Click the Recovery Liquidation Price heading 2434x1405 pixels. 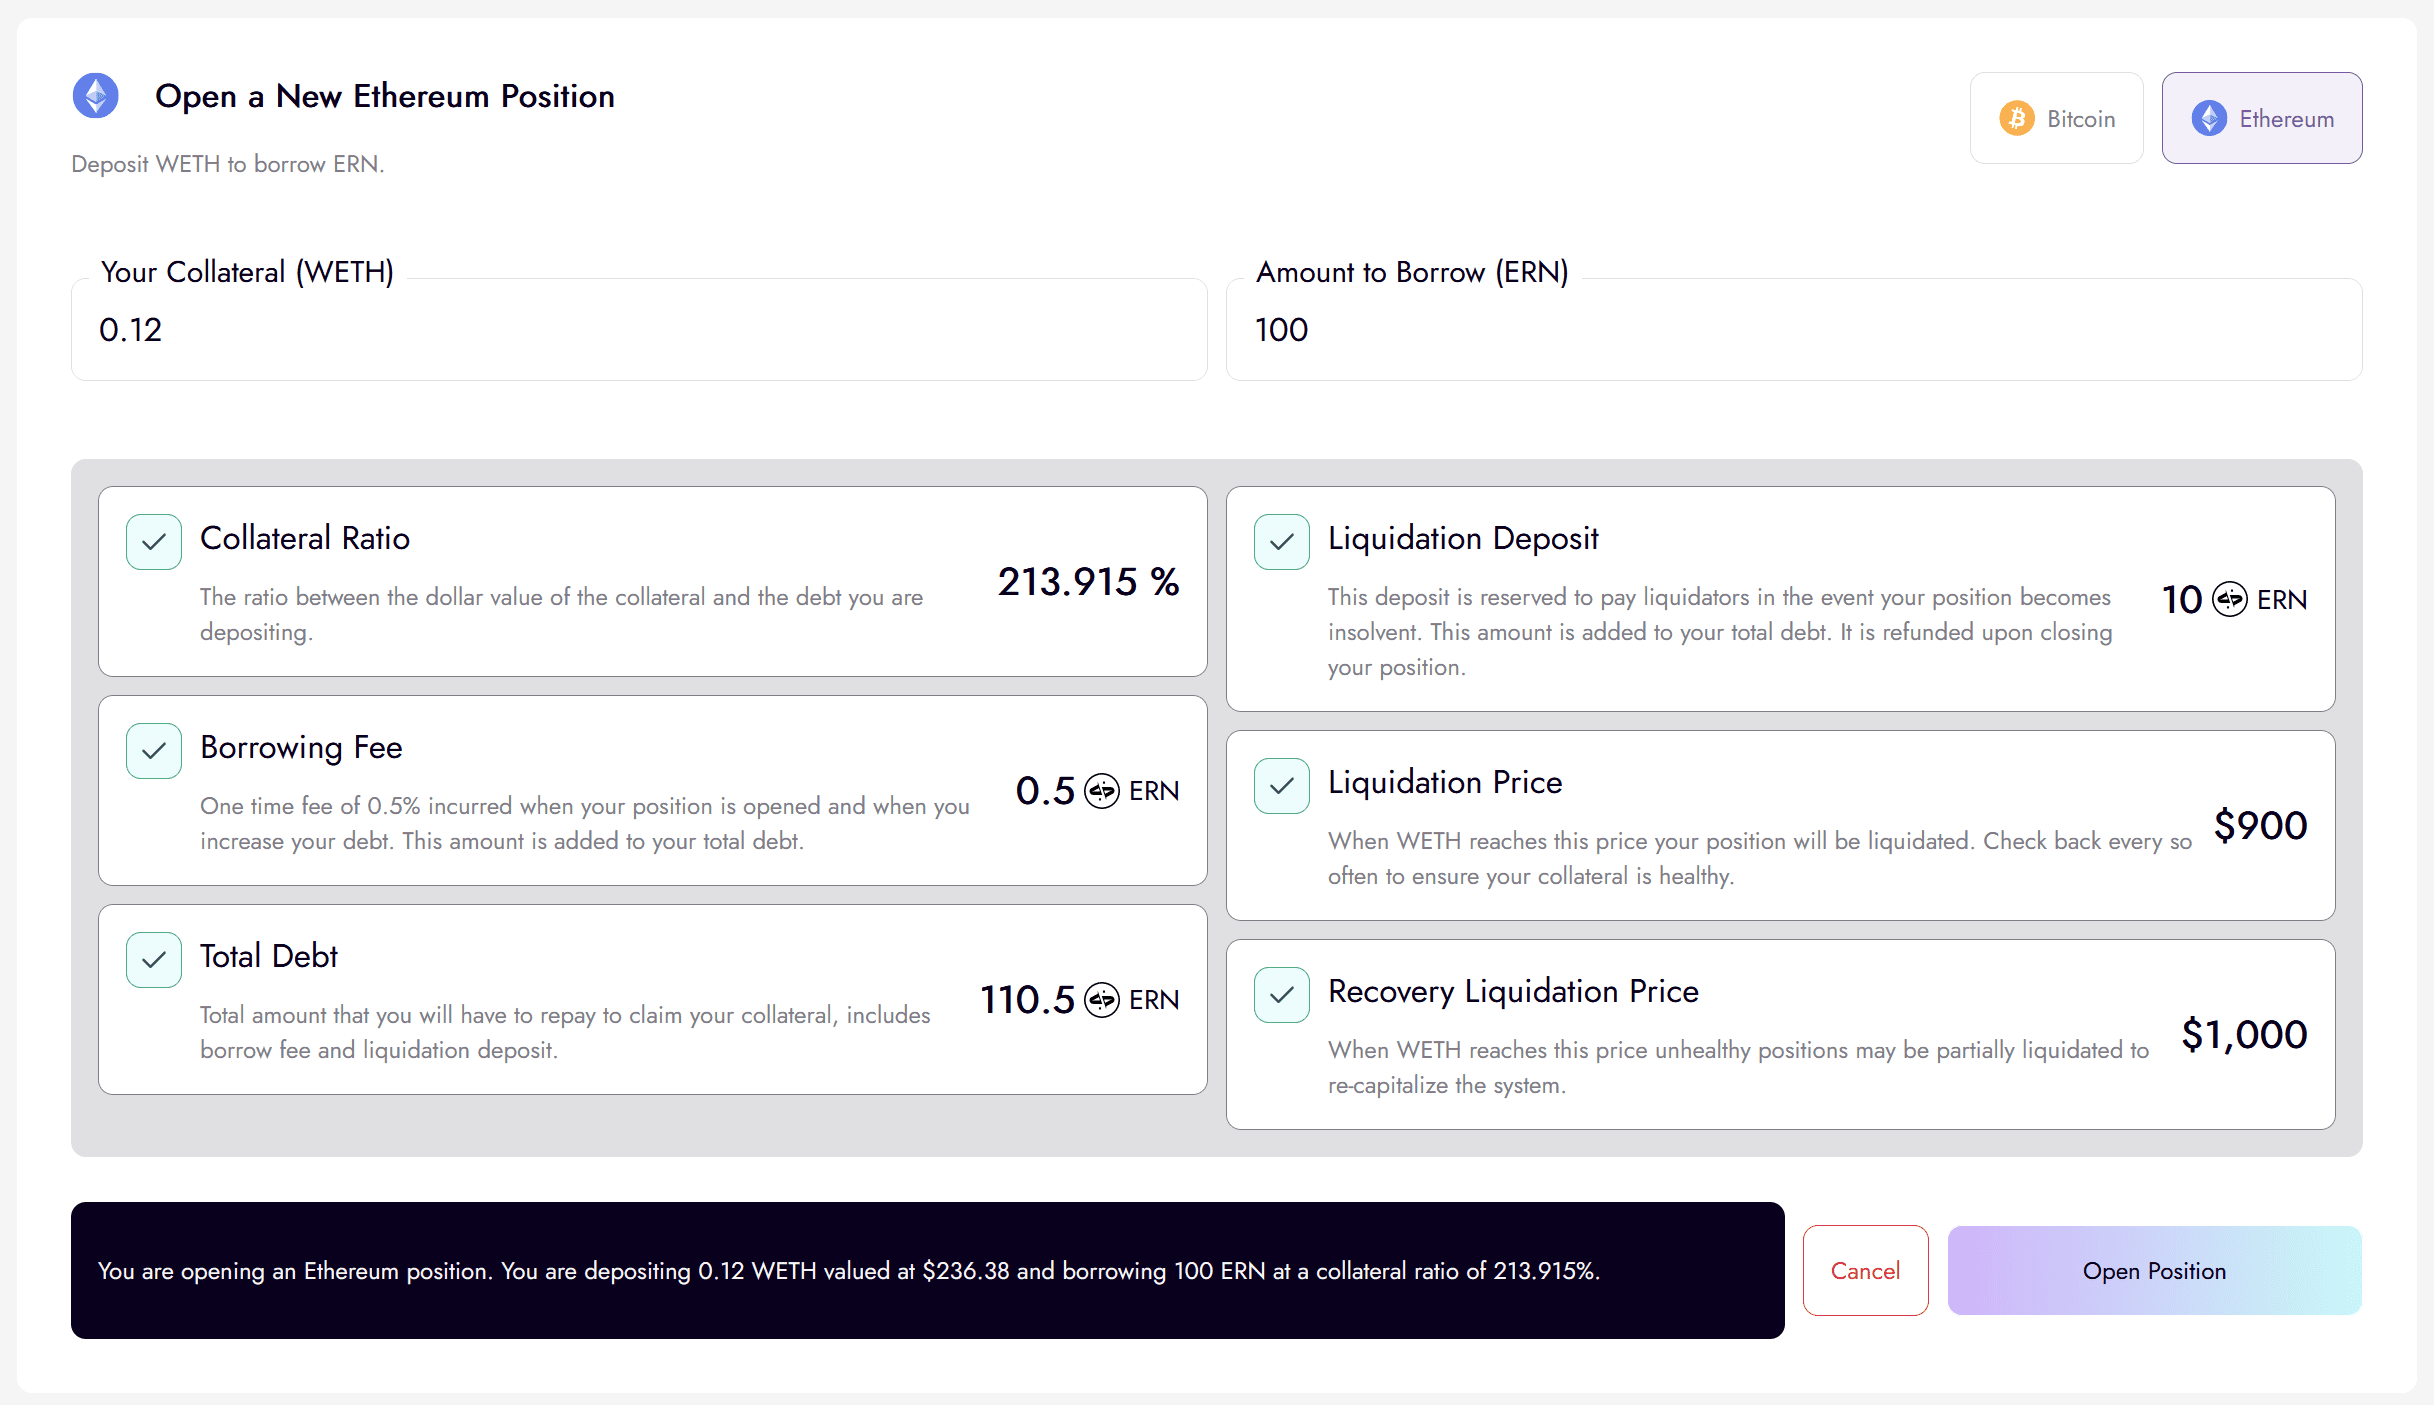(x=1513, y=992)
